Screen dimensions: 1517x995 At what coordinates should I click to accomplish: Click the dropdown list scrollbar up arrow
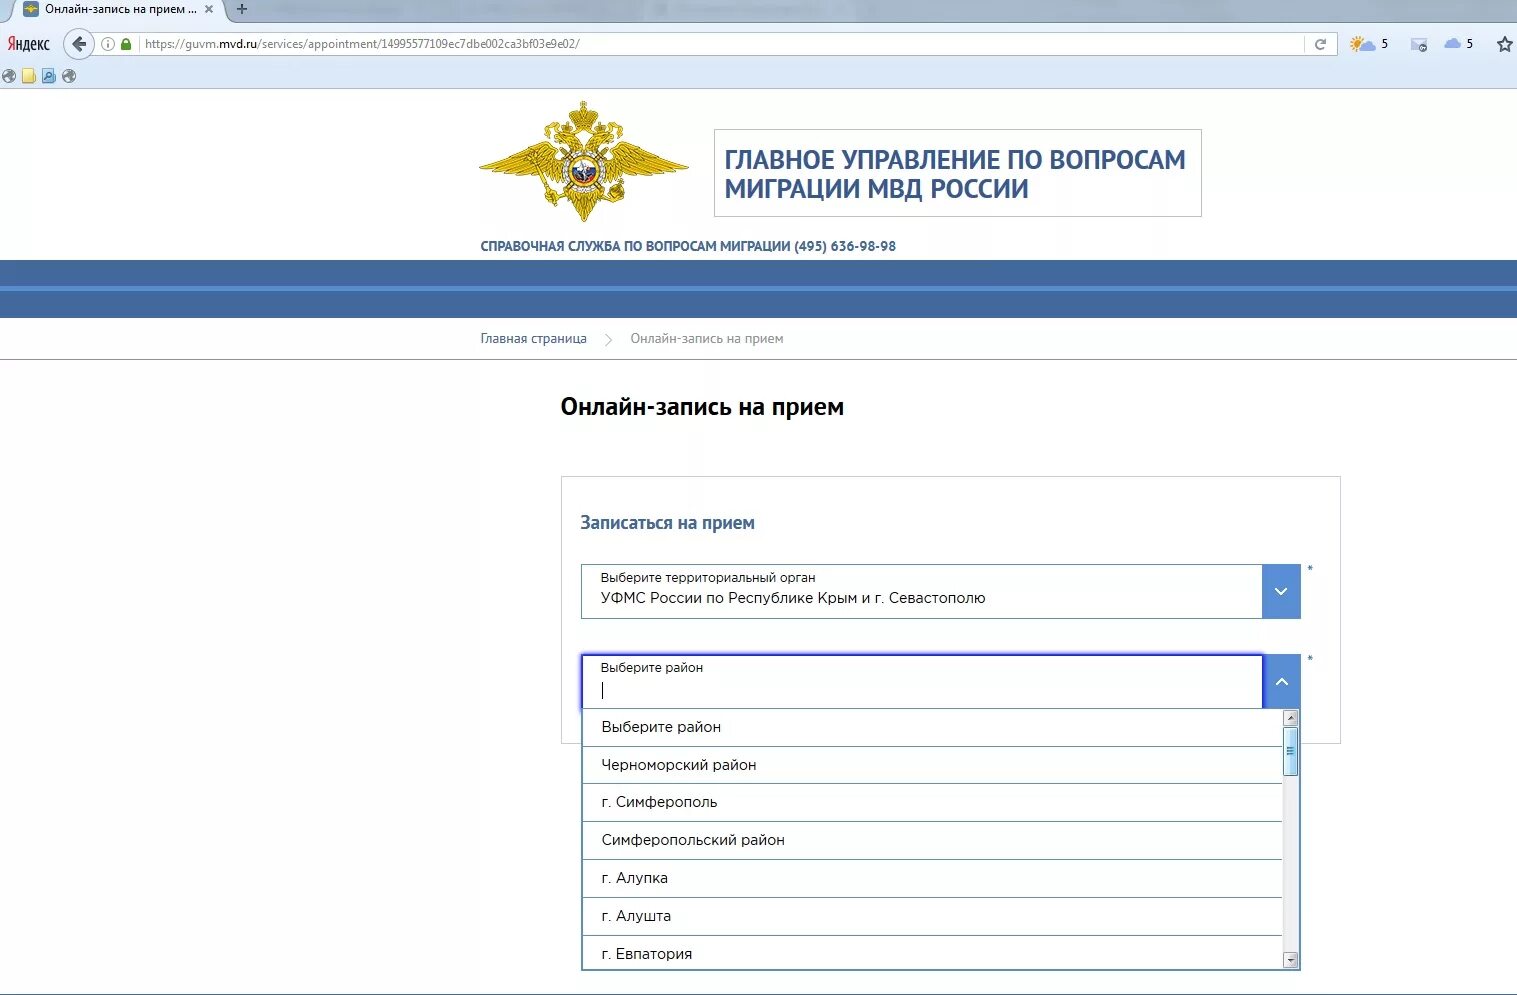1290,718
